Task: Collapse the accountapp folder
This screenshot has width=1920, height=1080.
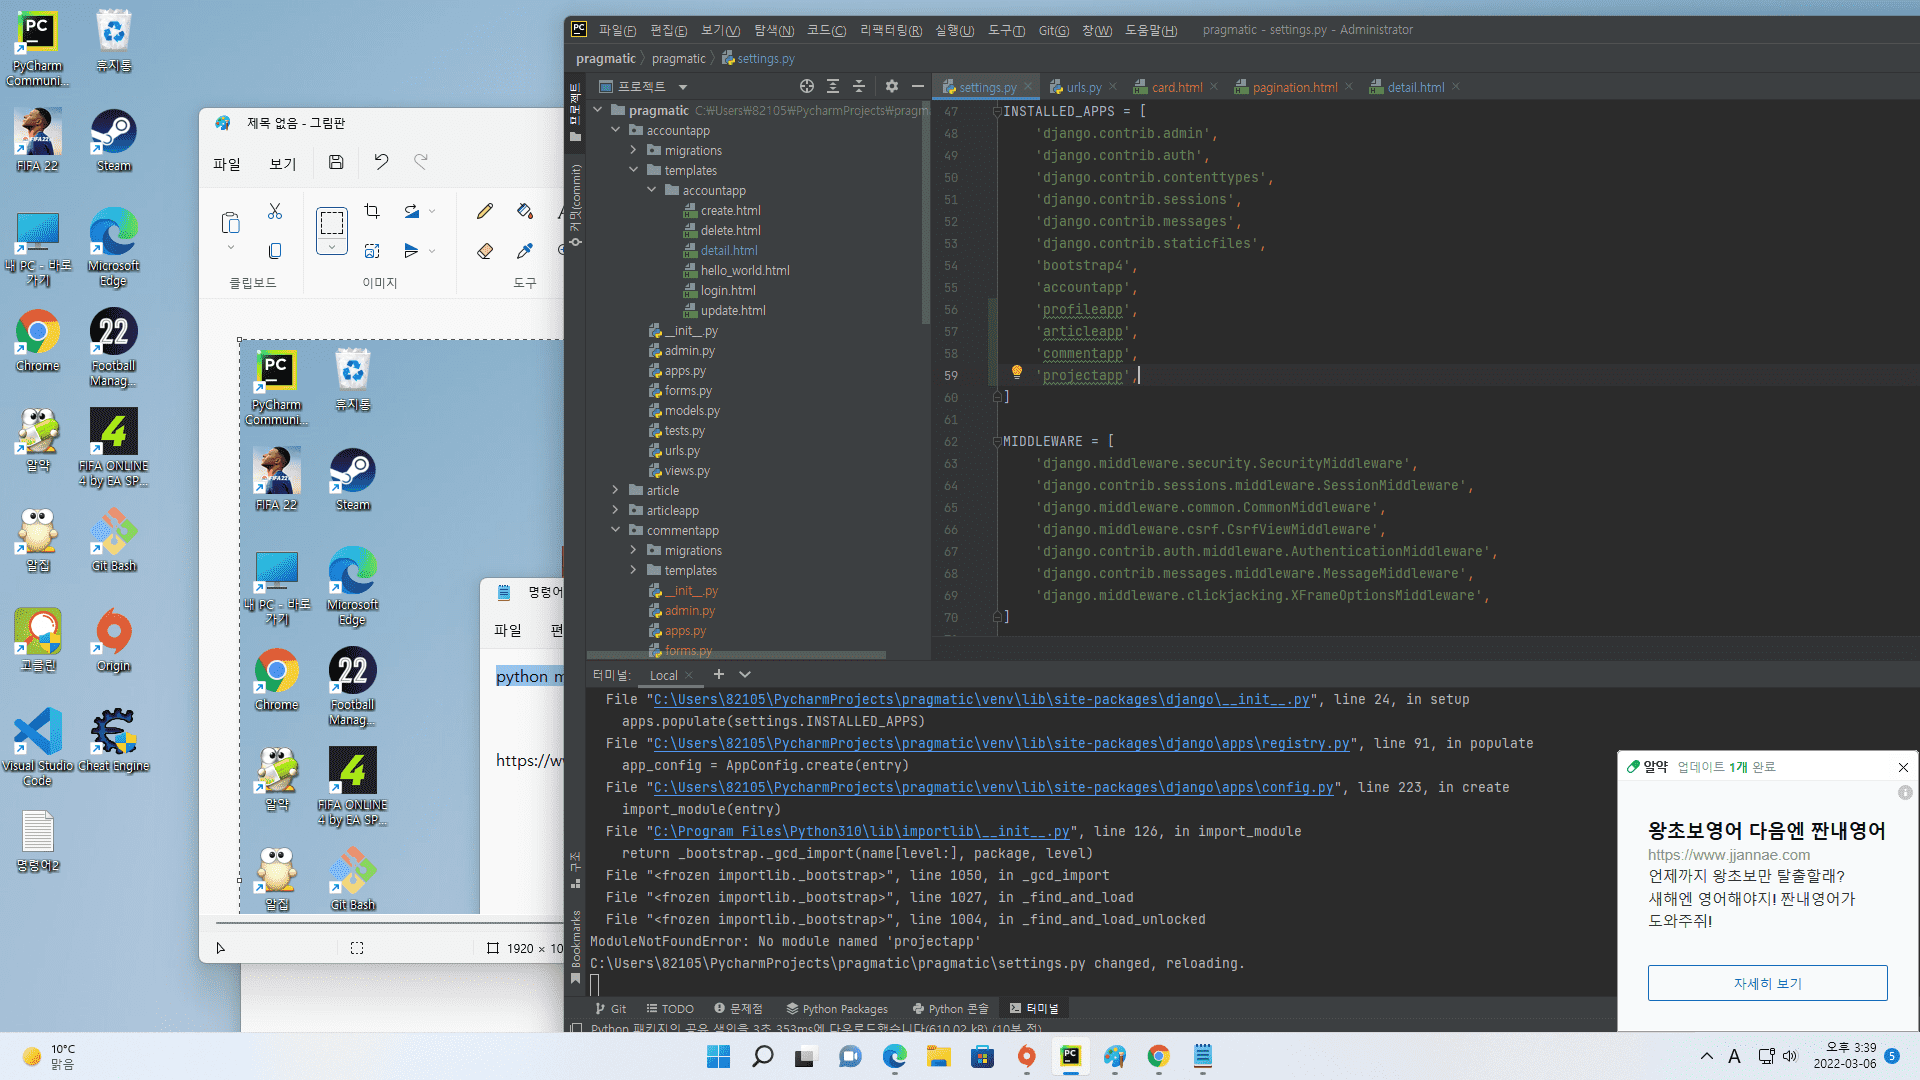Action: pos(616,130)
